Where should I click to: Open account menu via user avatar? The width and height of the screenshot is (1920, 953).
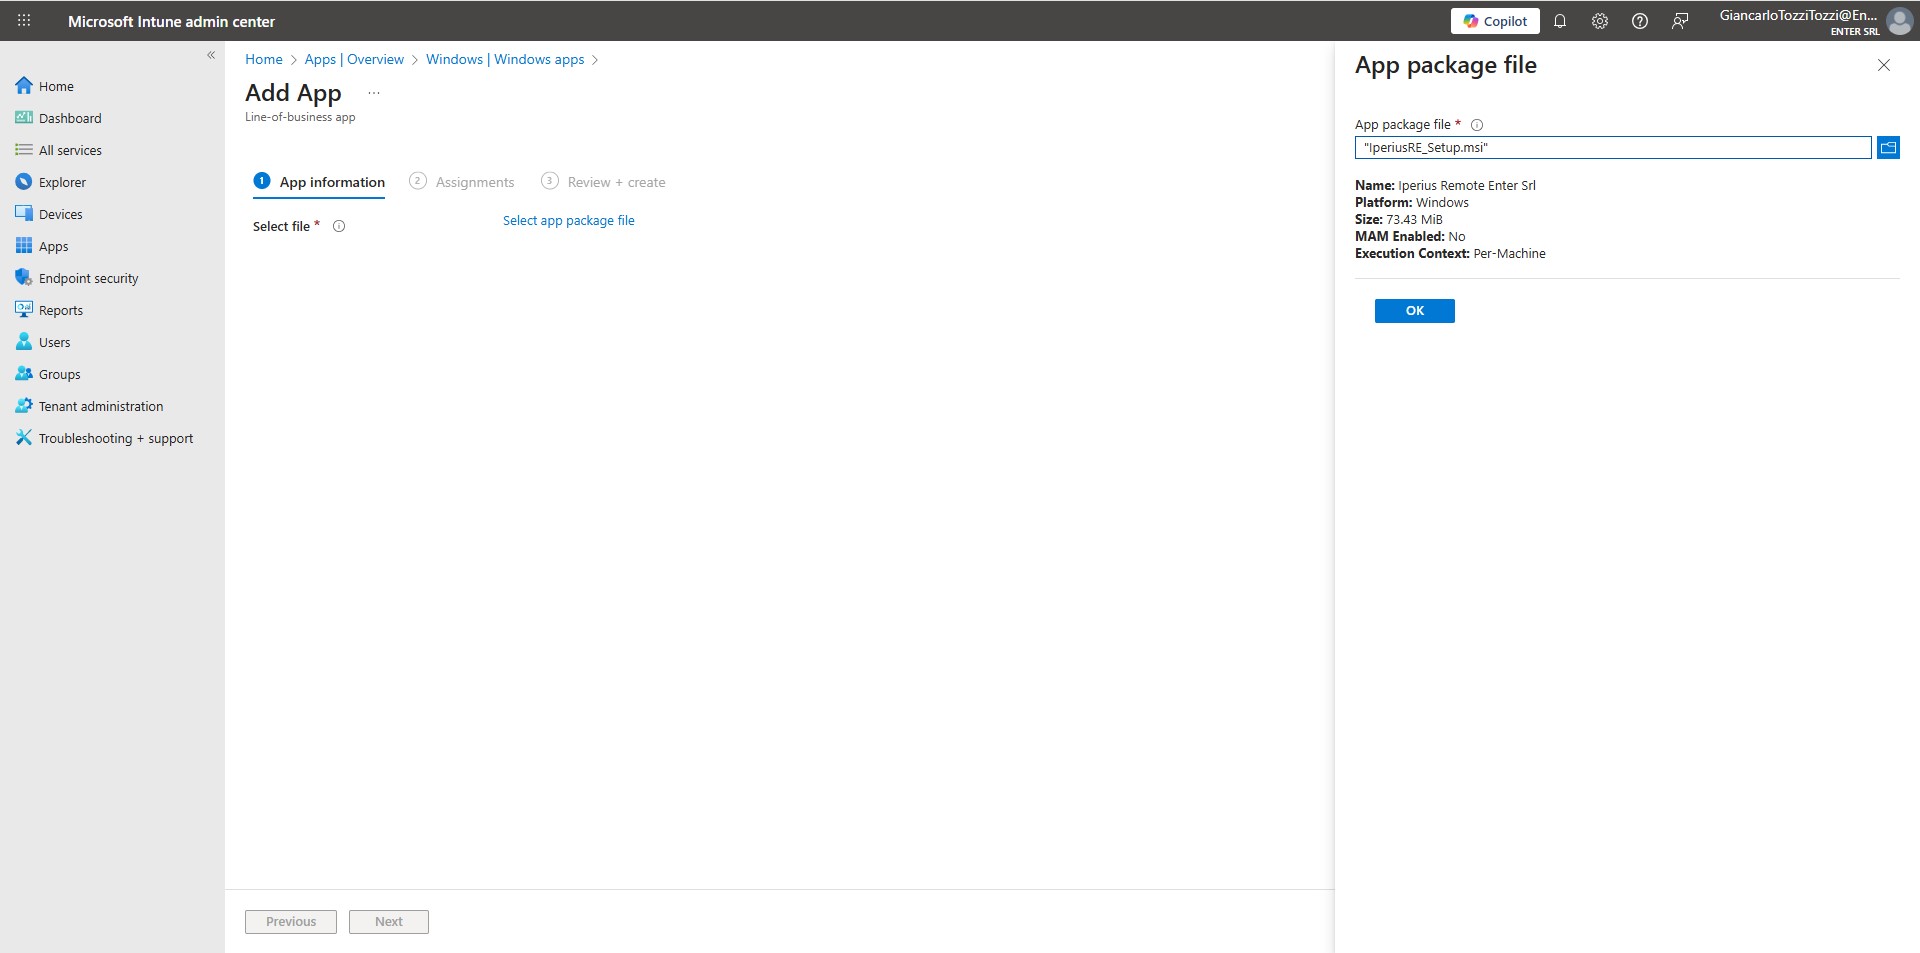pos(1898,21)
